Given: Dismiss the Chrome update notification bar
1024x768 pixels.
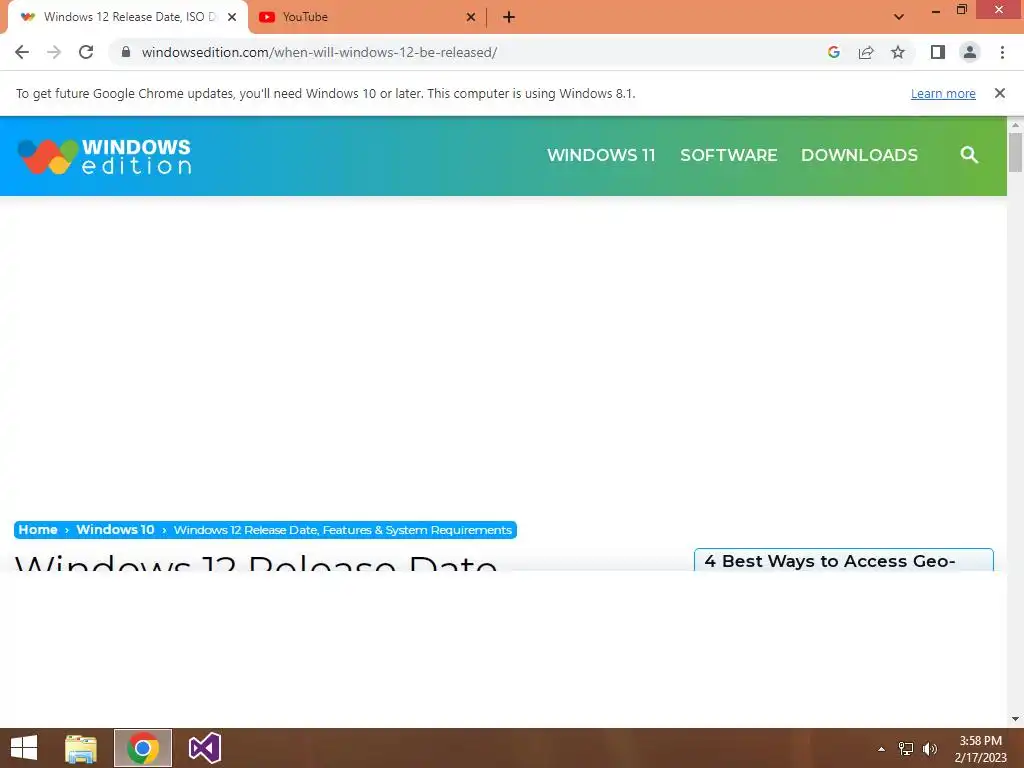Looking at the screenshot, I should [999, 93].
